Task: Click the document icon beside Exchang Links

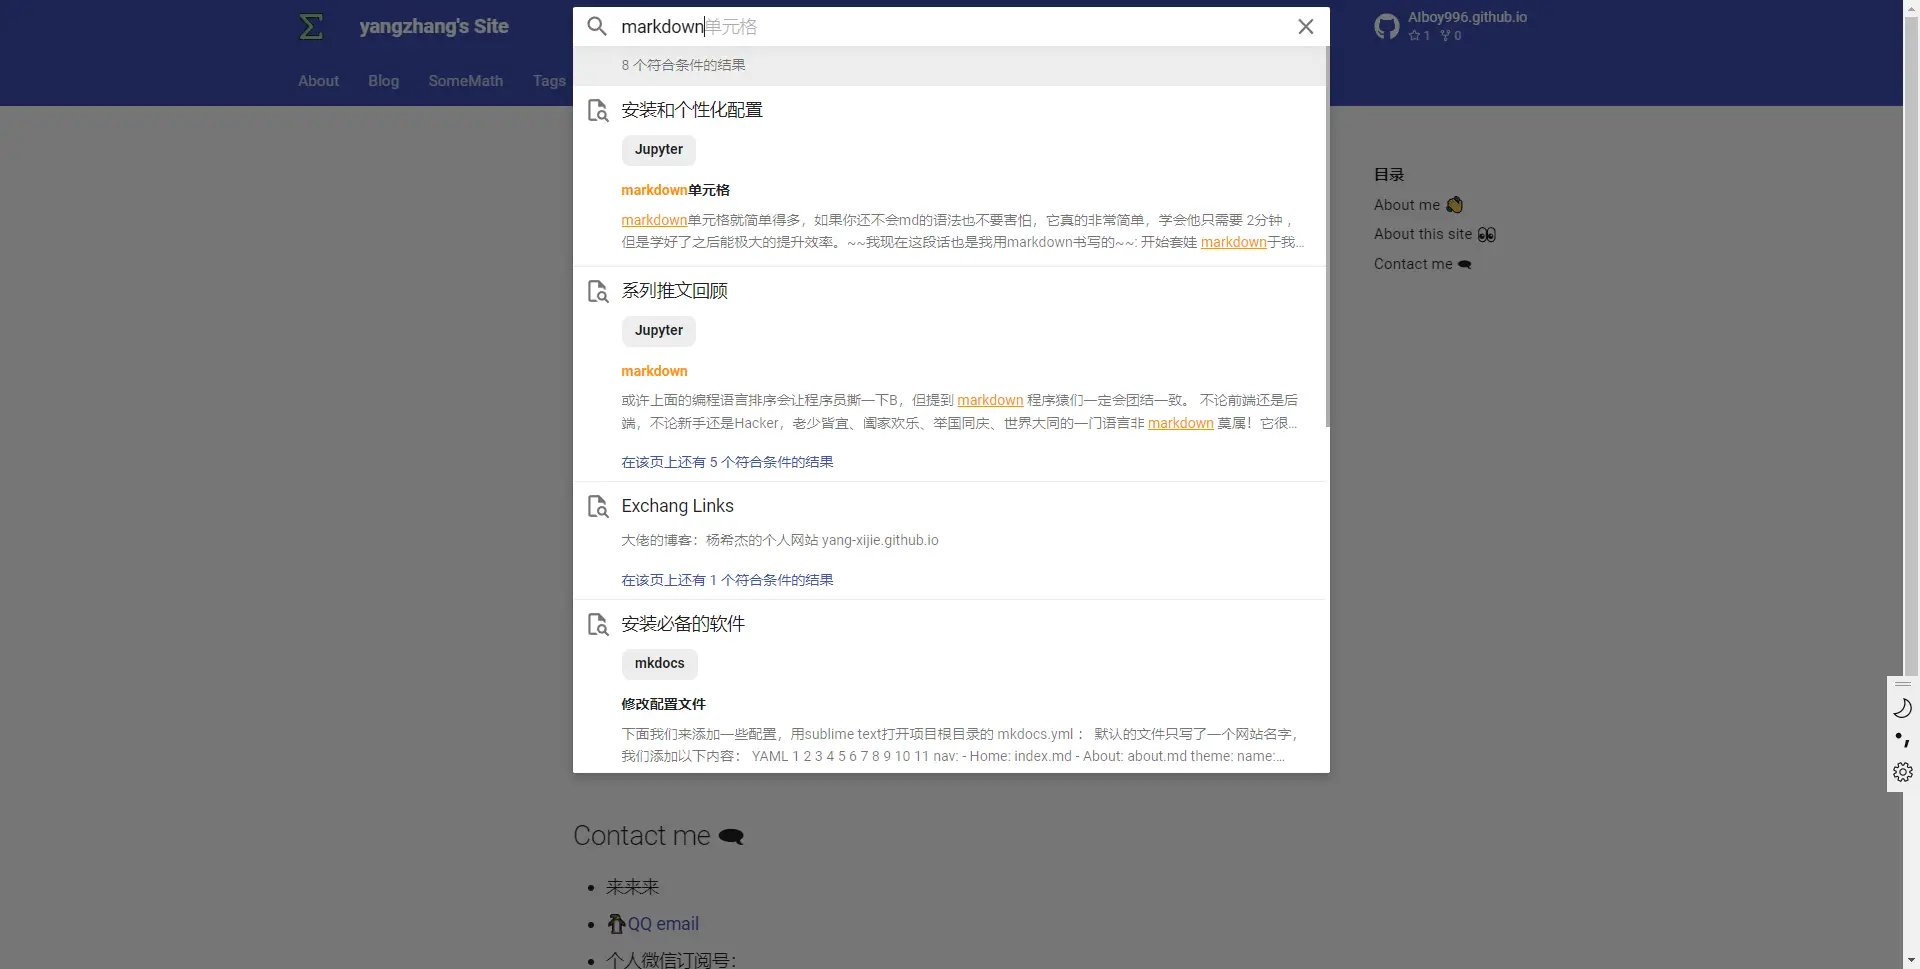Action: (x=598, y=506)
